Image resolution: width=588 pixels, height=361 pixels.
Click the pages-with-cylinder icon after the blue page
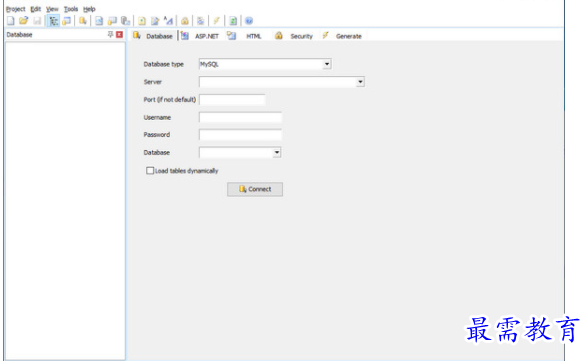click(112, 21)
